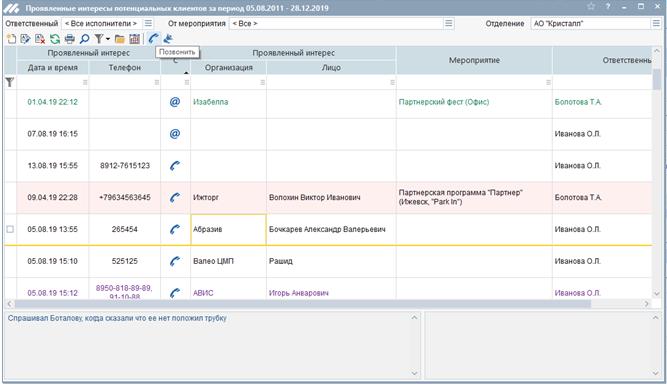Open the edit record toolbar icon
The image size is (667, 385).
(x=26, y=39)
